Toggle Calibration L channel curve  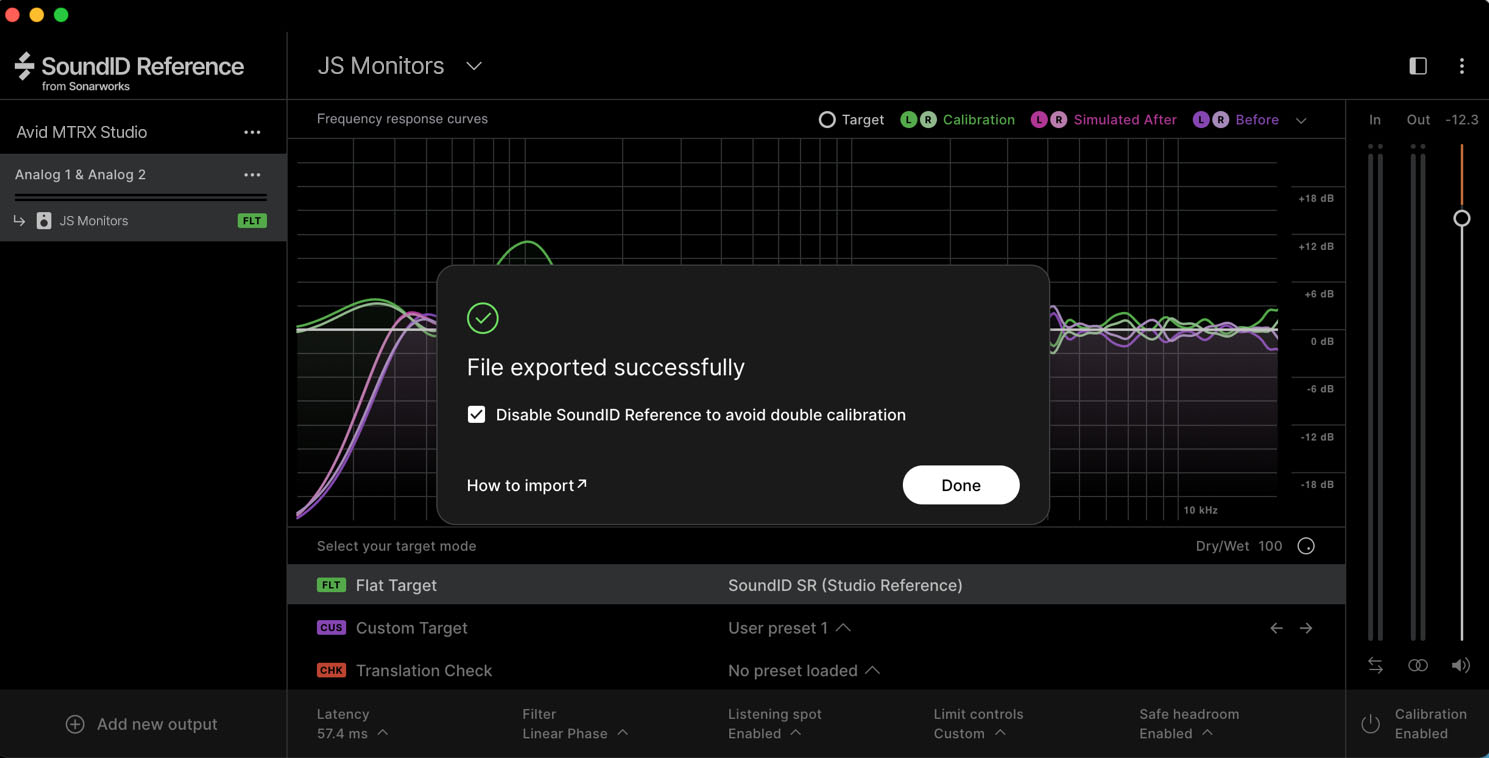pyautogui.click(x=909, y=120)
